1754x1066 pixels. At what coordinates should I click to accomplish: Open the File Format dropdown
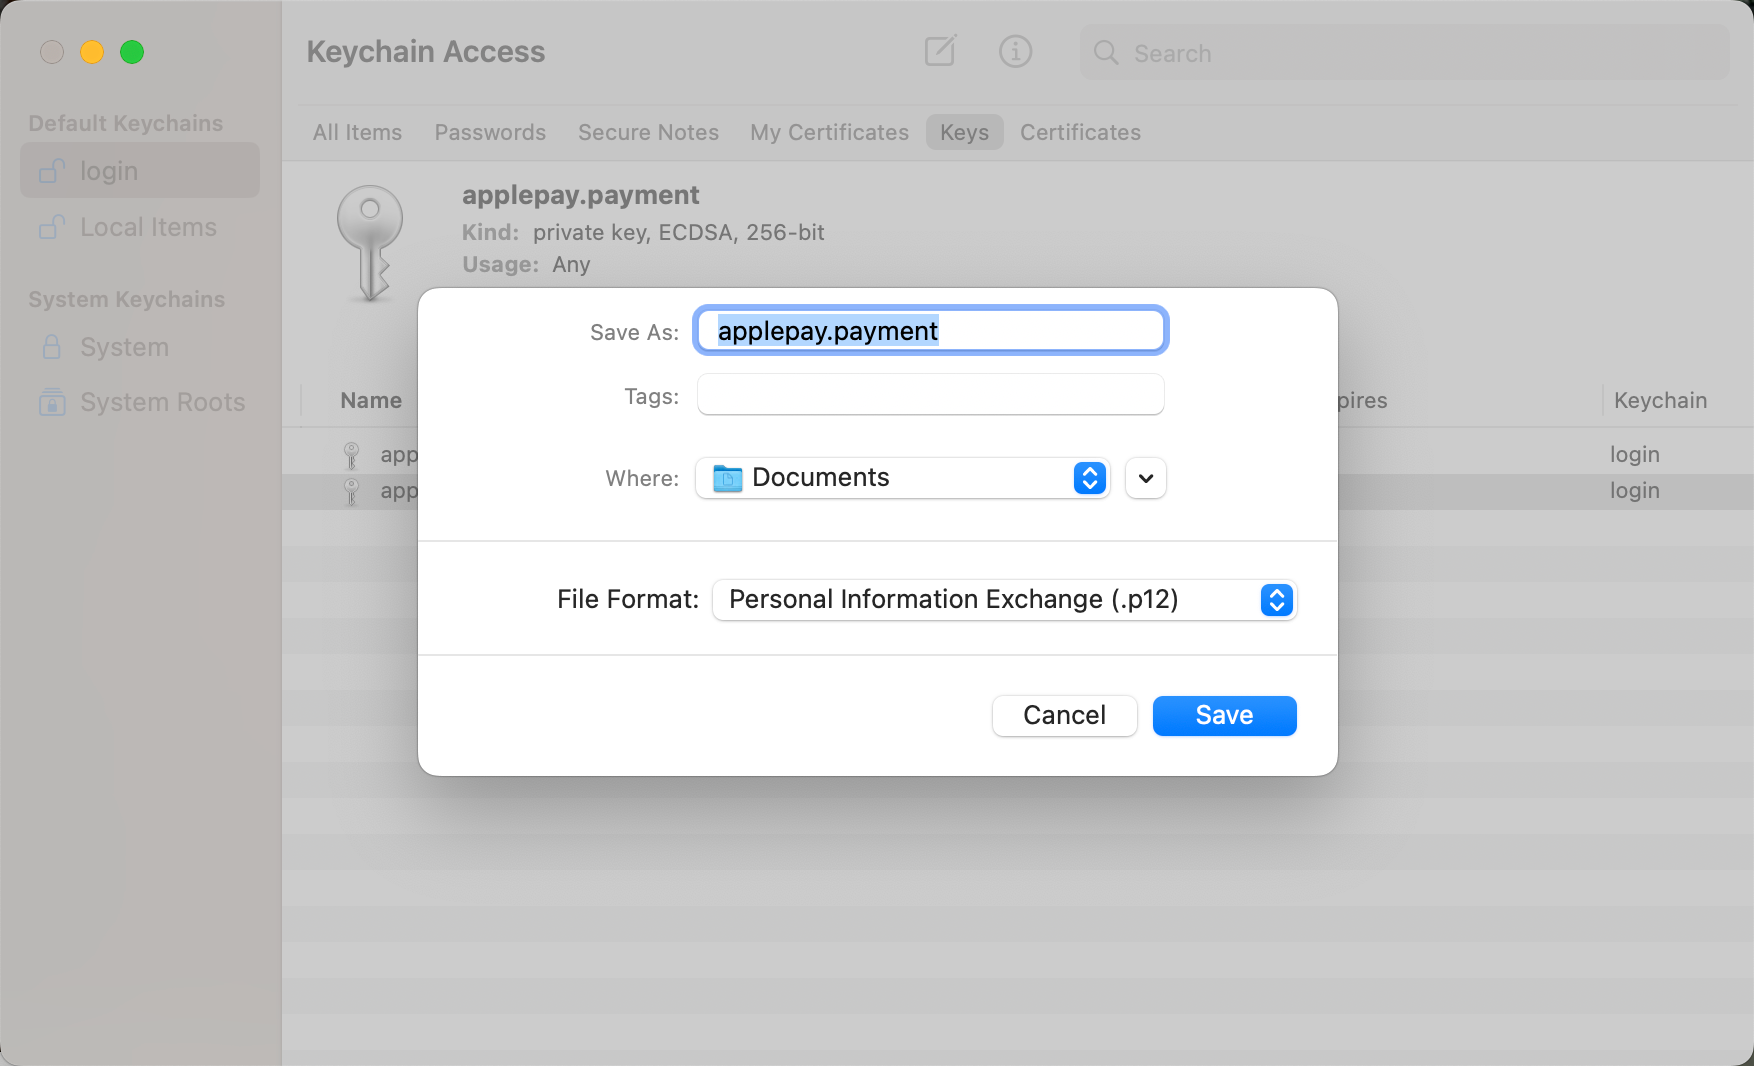coord(1004,600)
